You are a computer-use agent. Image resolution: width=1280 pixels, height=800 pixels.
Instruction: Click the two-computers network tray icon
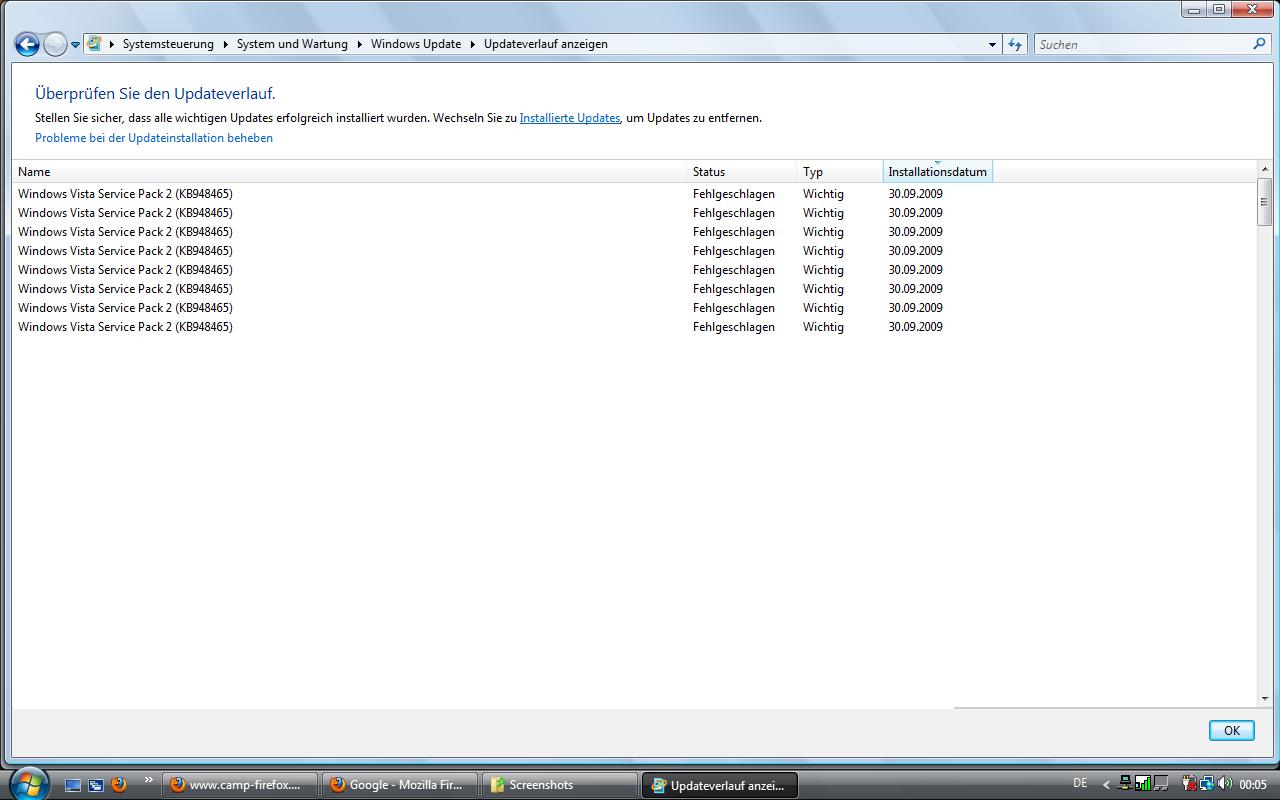(1126, 784)
